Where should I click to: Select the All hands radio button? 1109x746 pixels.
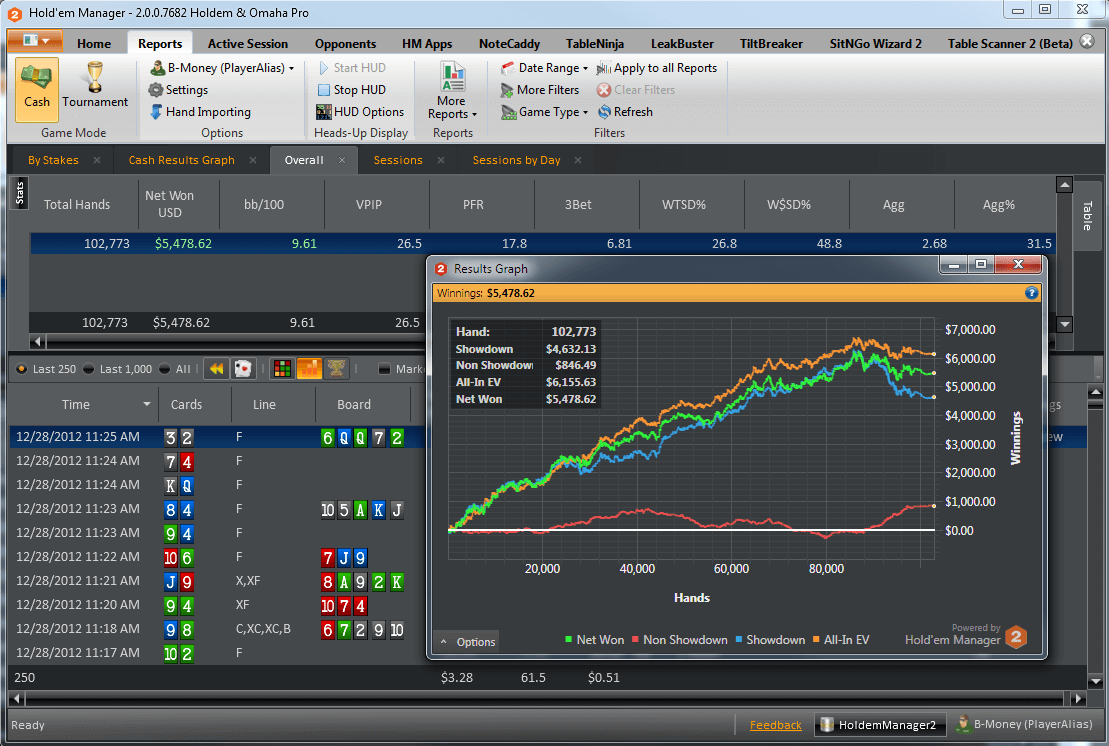165,369
